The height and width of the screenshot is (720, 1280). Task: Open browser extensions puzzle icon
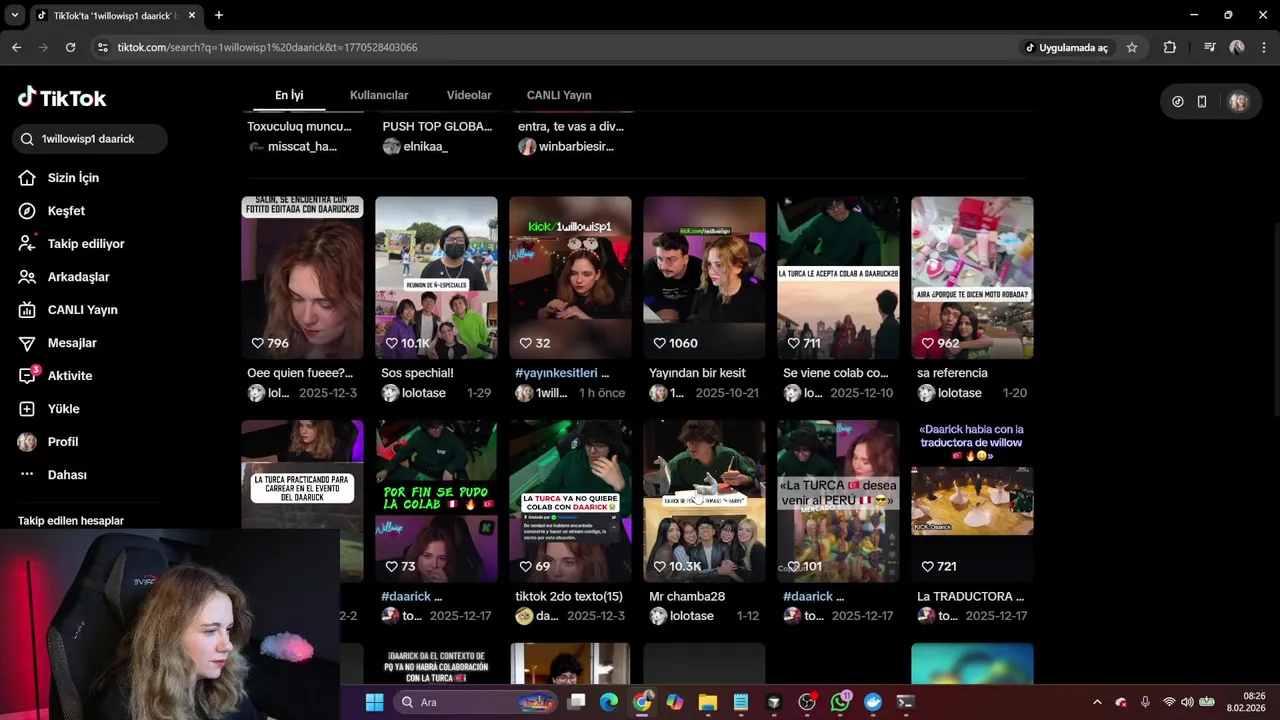pos(1170,47)
